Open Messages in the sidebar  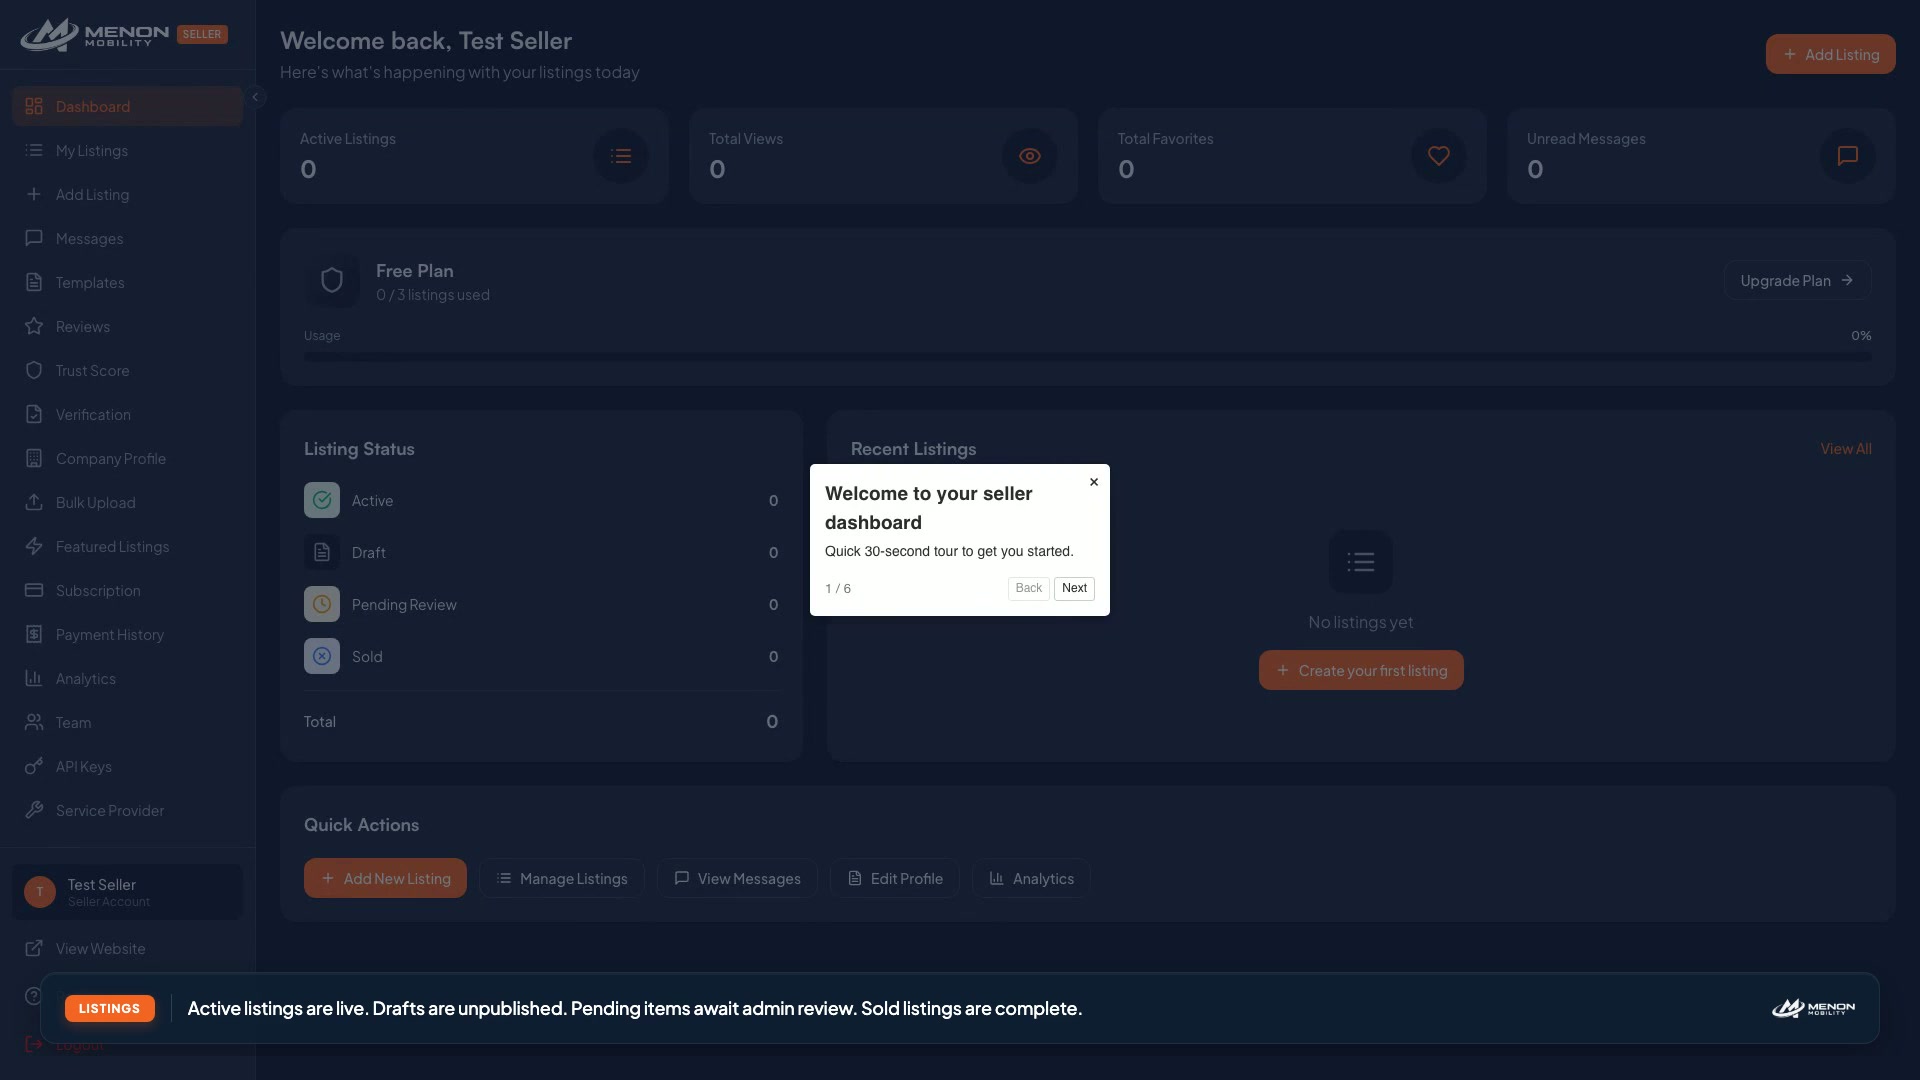(127, 238)
